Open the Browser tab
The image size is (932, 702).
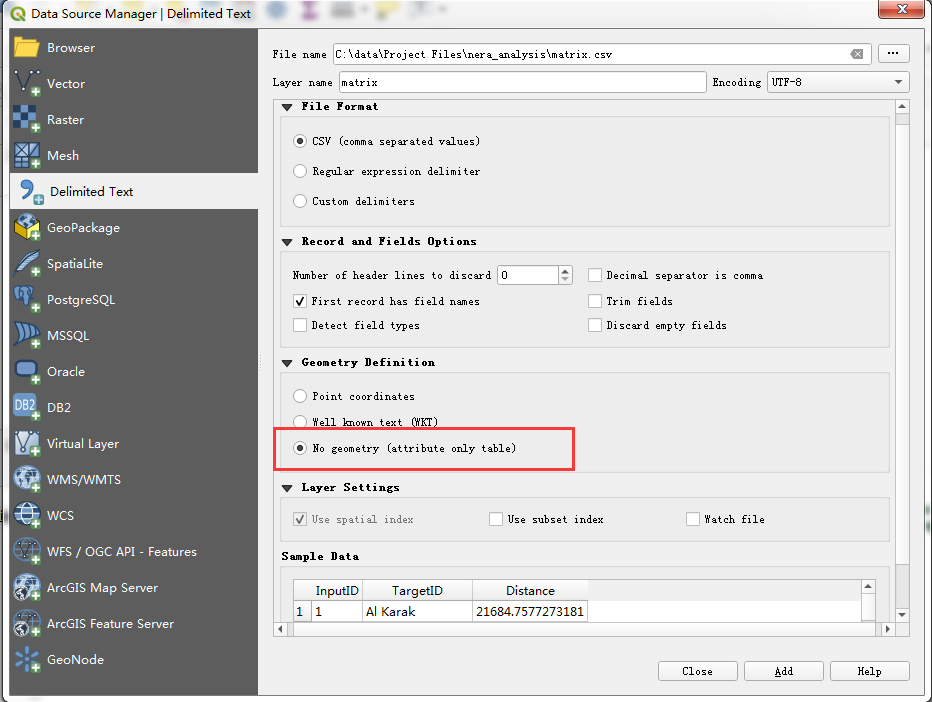coord(134,48)
